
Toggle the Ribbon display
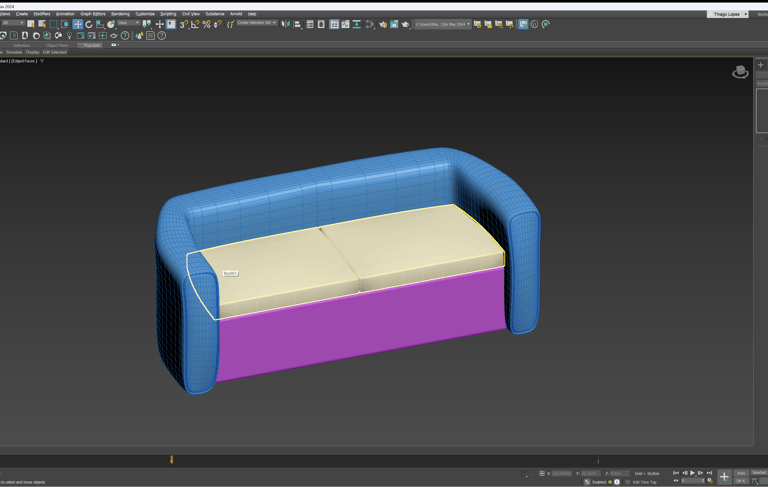pos(334,24)
